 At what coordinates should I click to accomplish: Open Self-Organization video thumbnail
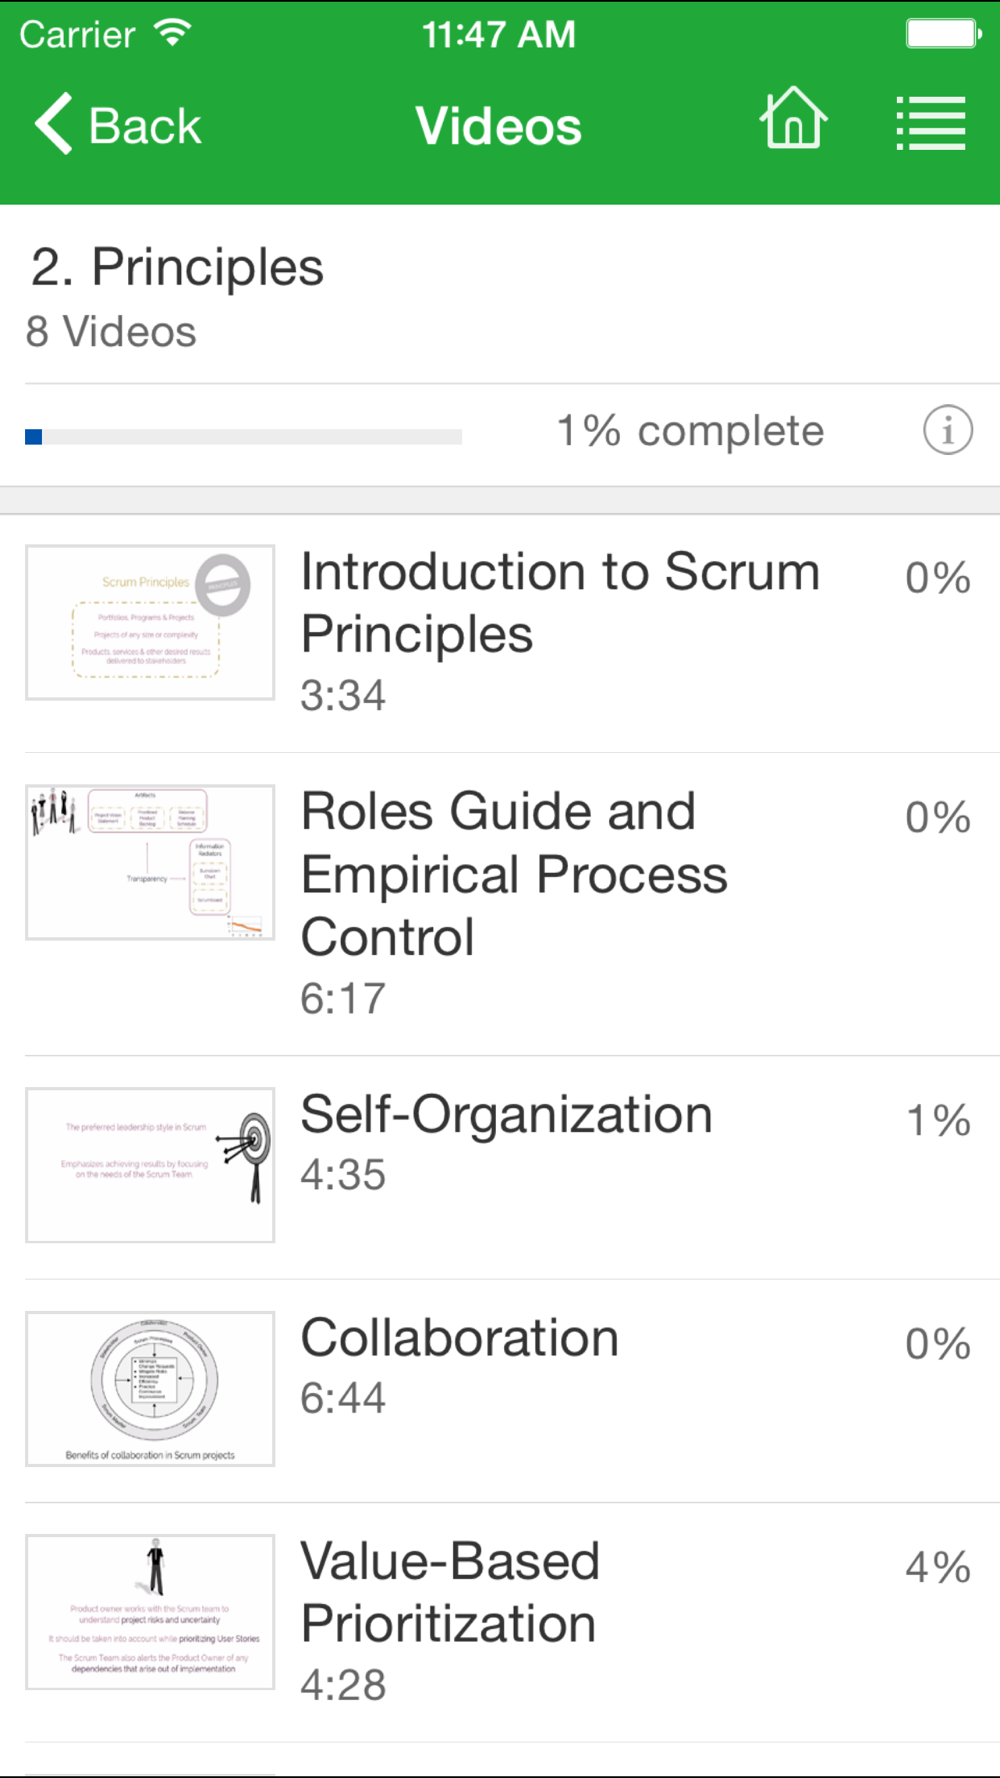[150, 1165]
